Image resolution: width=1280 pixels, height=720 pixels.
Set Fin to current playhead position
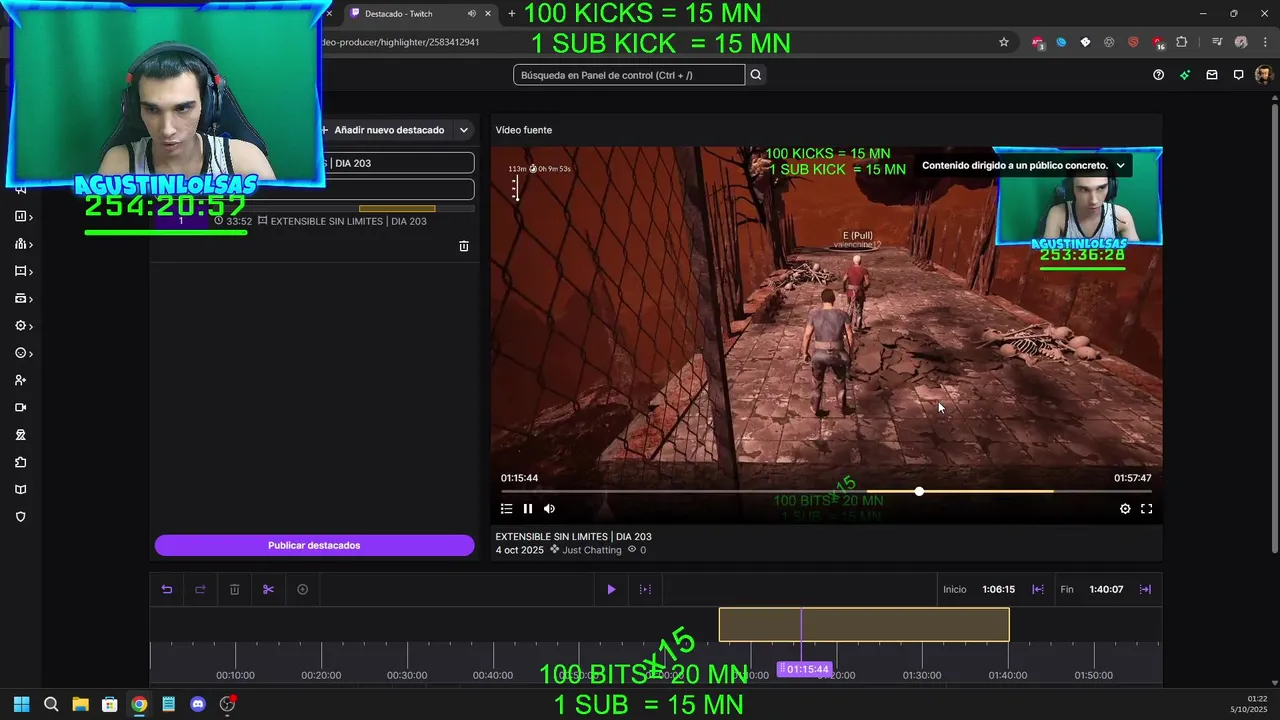[1145, 589]
